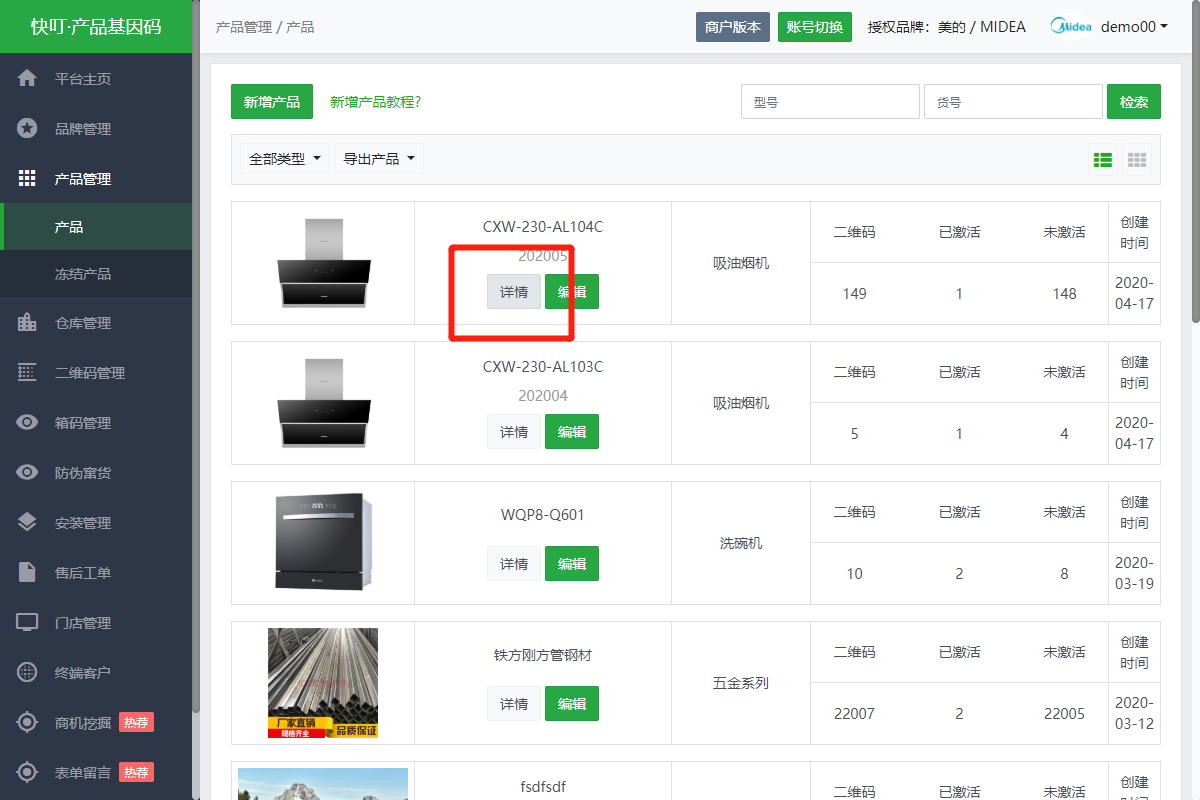Focus the 货号 search input

(x=1013, y=102)
